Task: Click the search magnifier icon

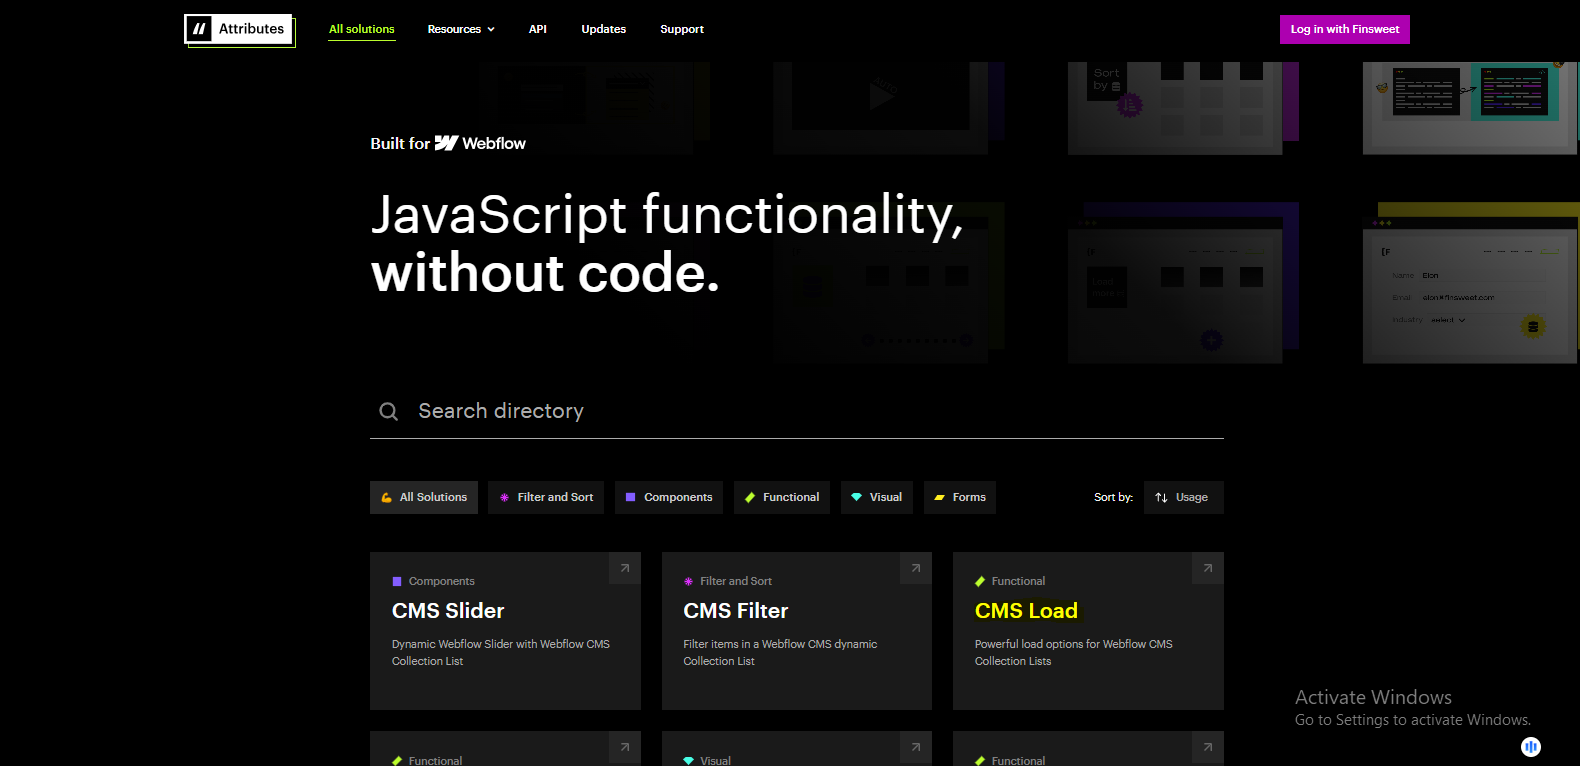Action: pos(389,411)
